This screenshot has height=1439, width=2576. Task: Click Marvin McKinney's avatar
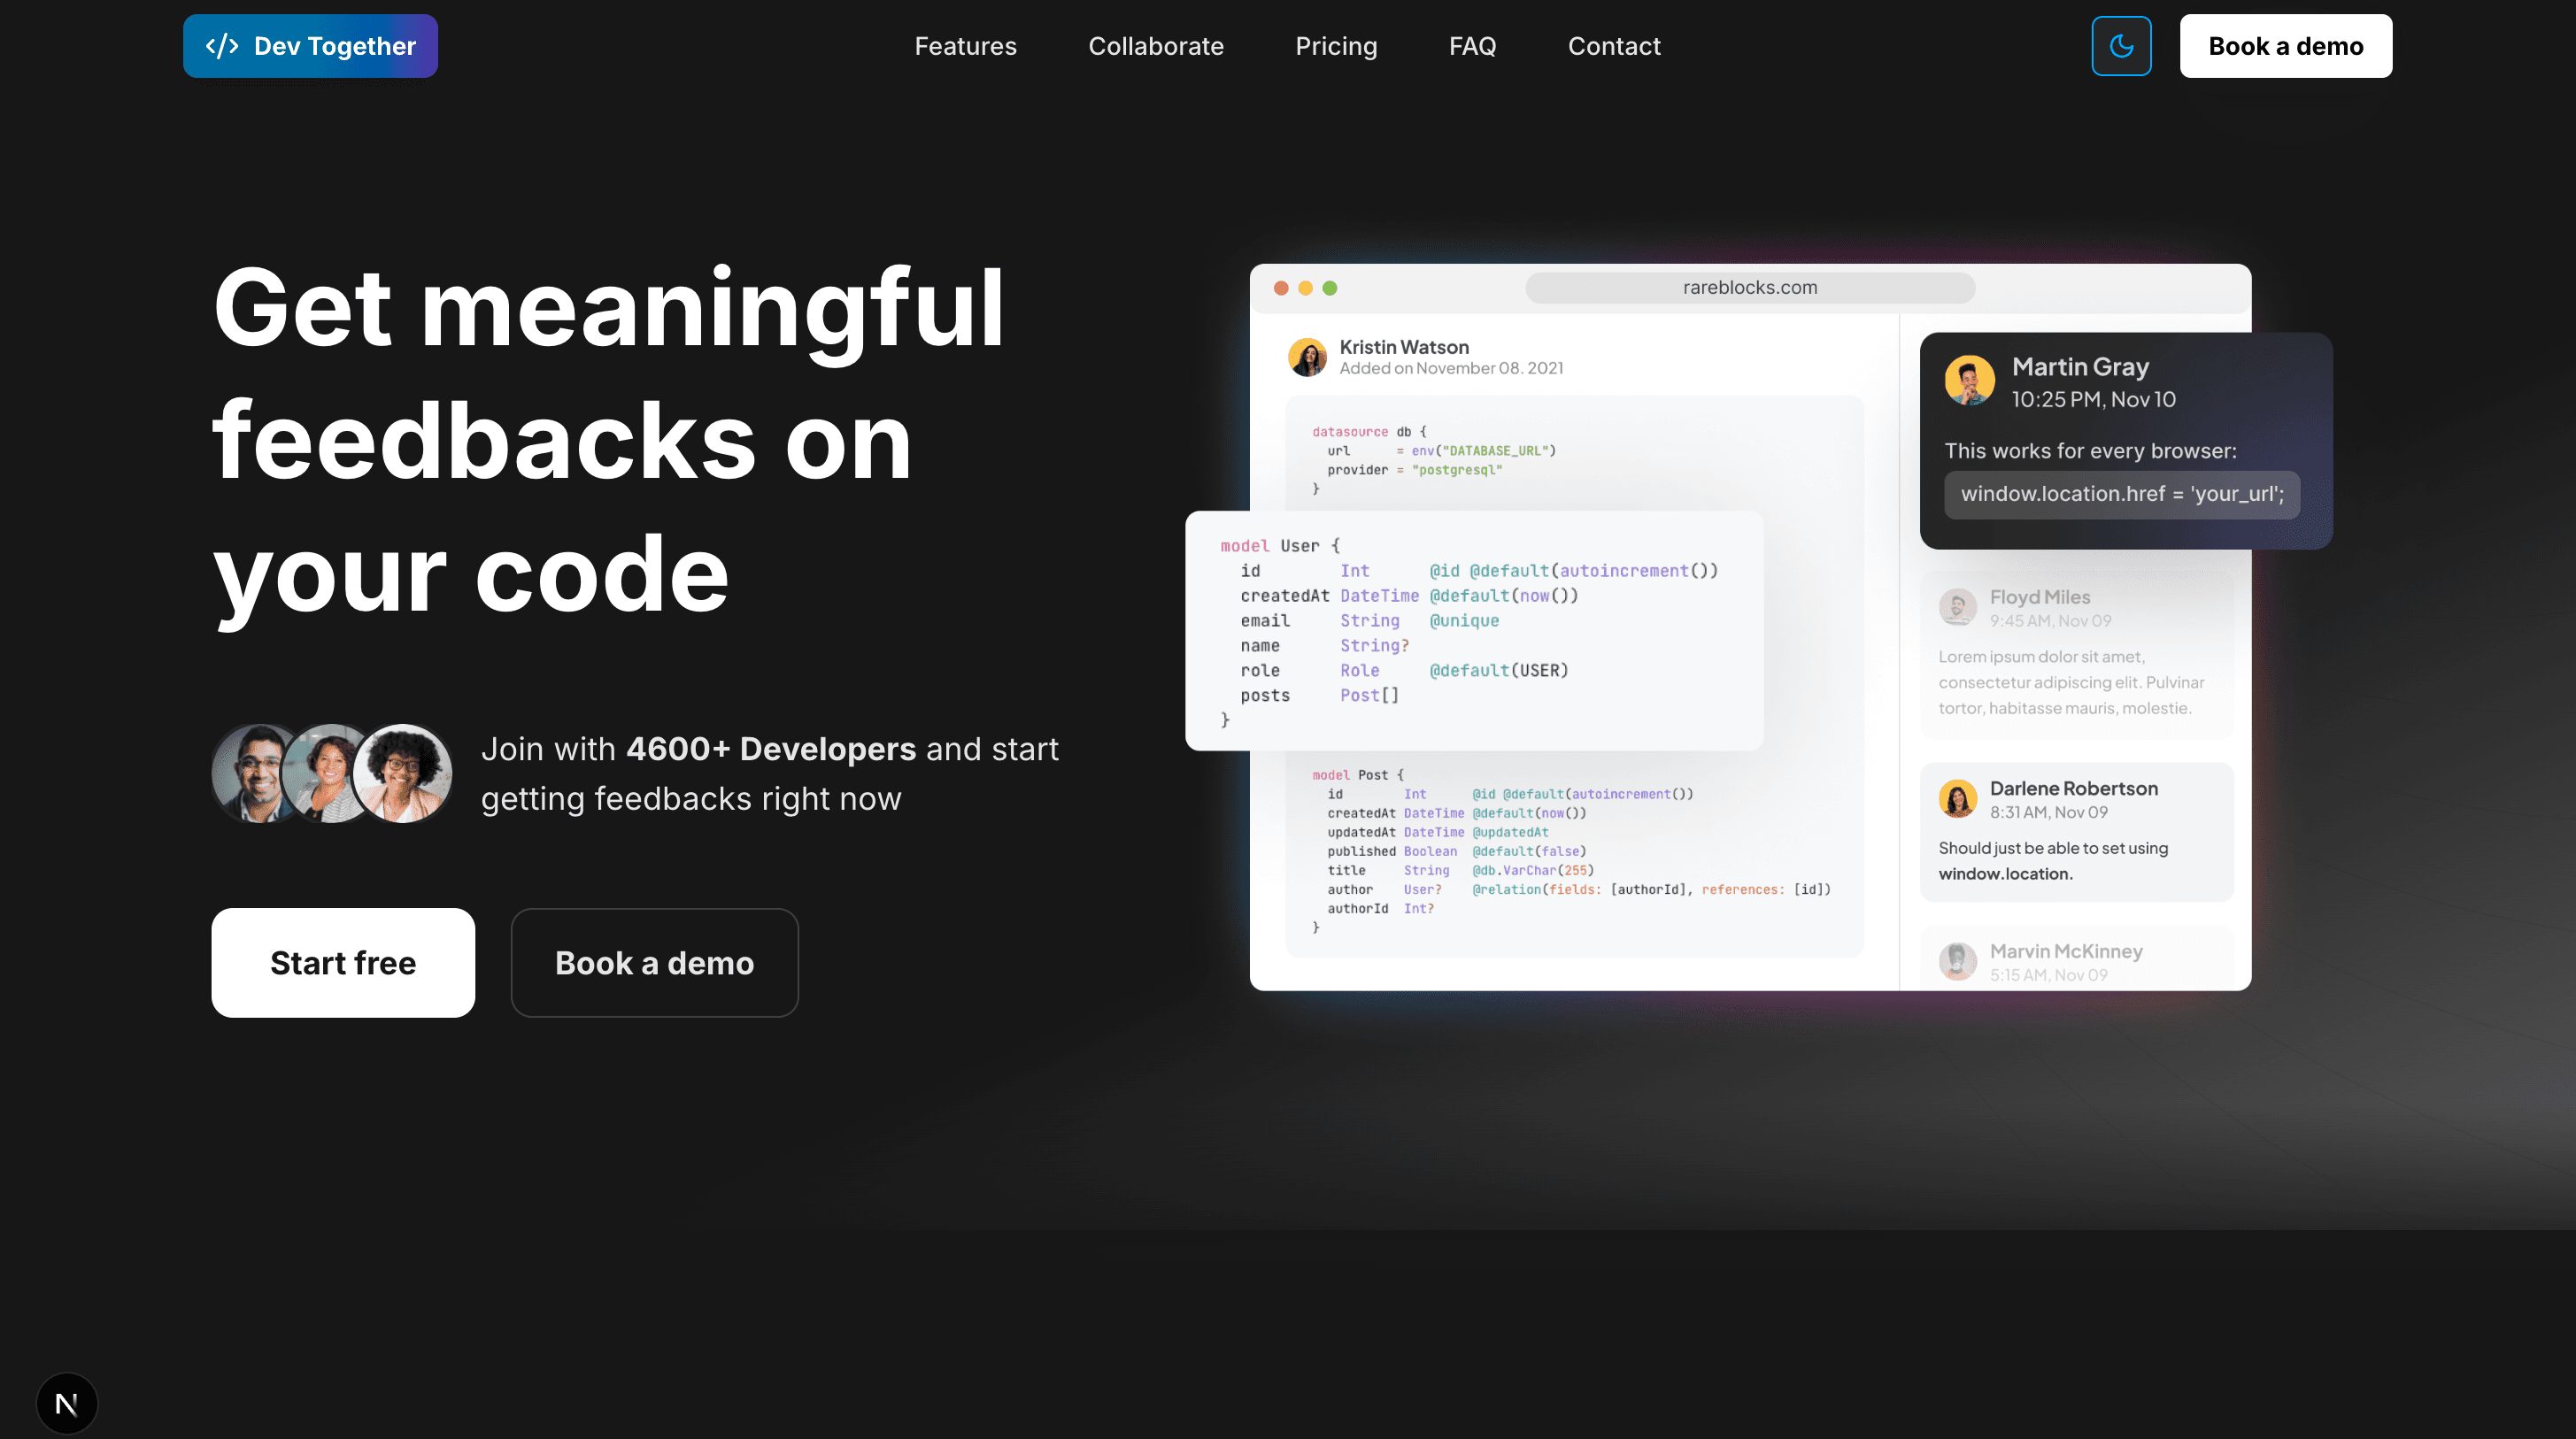(1957, 961)
